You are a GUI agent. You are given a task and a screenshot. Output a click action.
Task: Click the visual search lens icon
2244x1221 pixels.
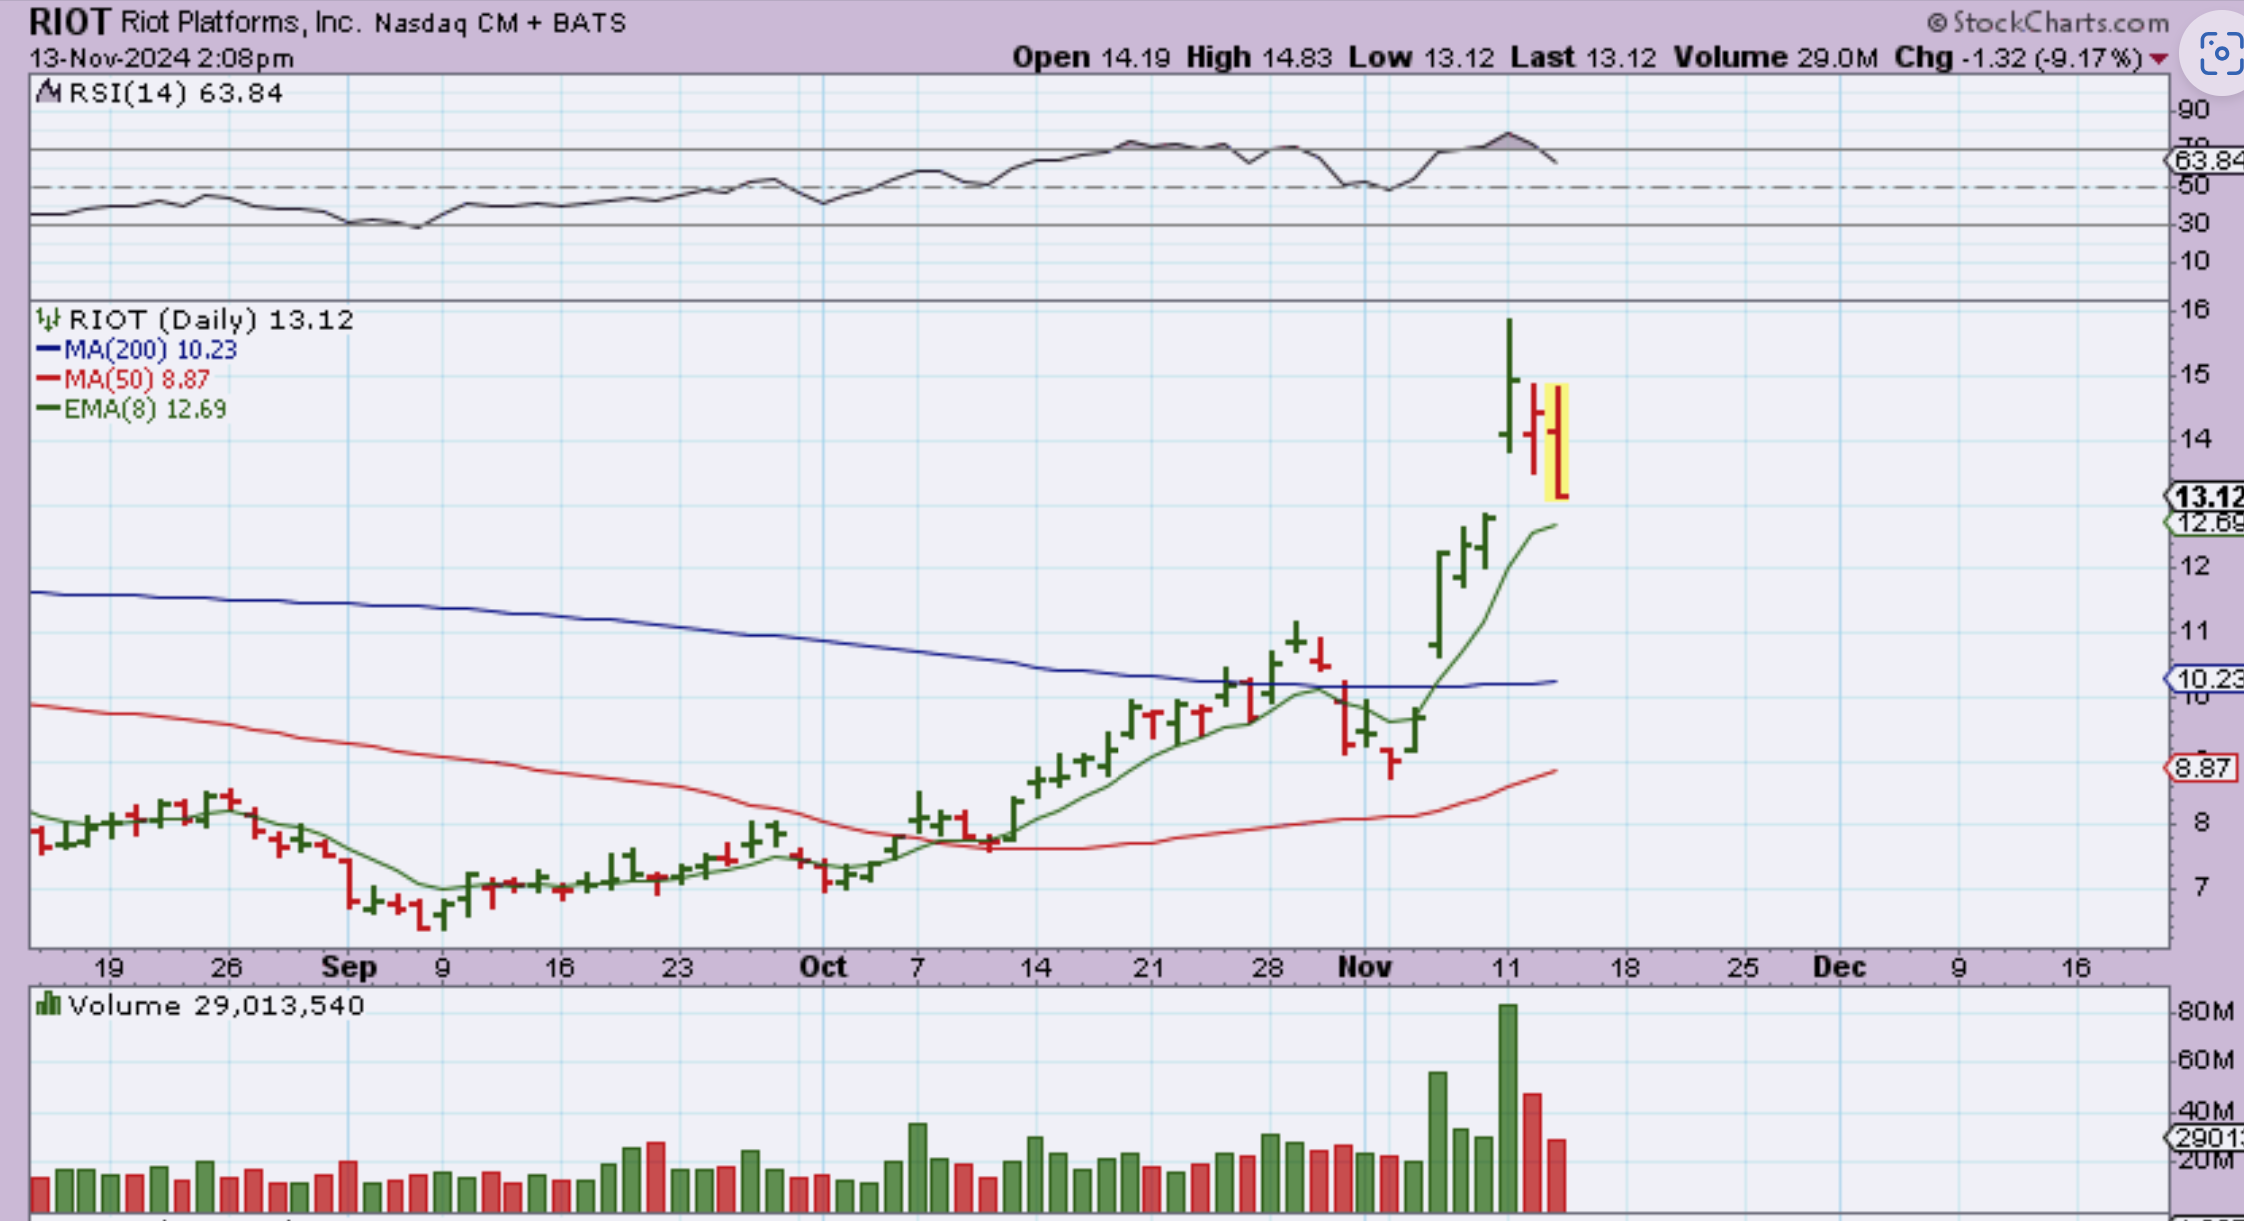point(2221,53)
